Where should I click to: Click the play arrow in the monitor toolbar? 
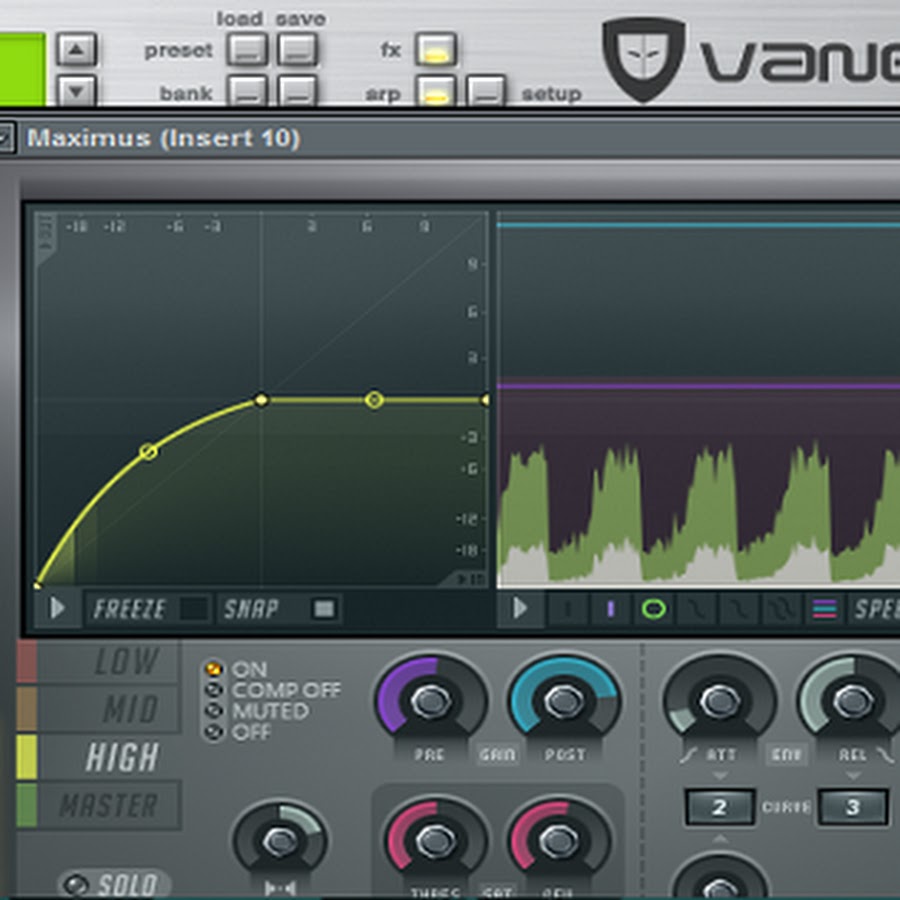point(520,608)
